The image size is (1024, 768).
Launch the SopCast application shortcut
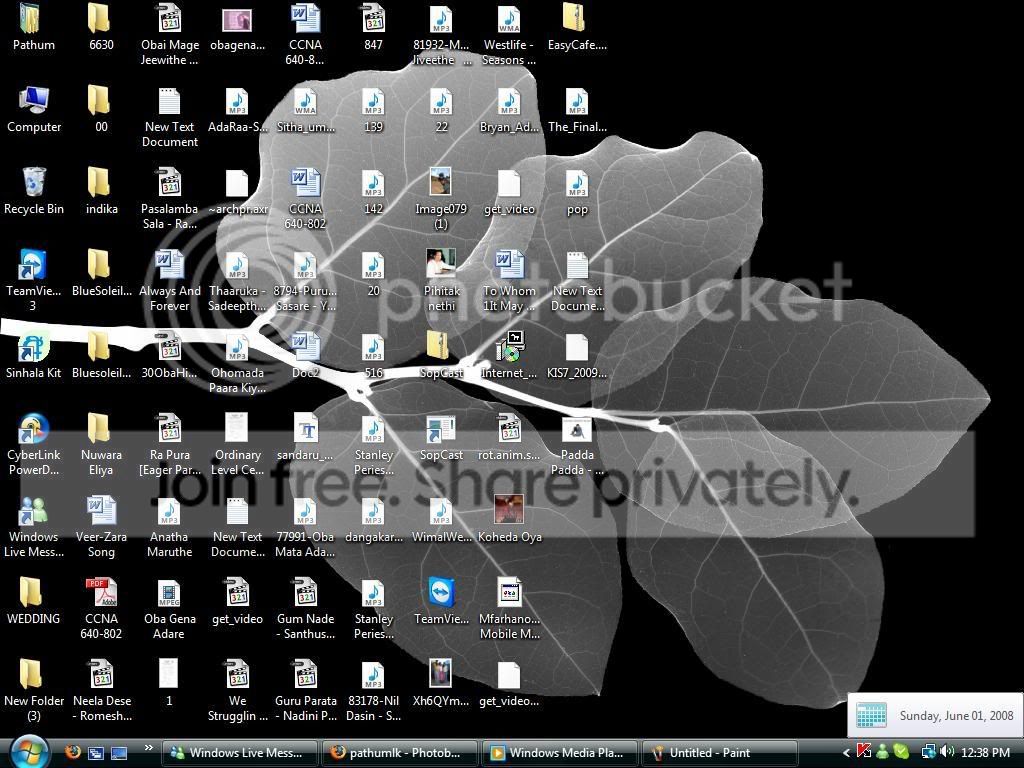441,429
